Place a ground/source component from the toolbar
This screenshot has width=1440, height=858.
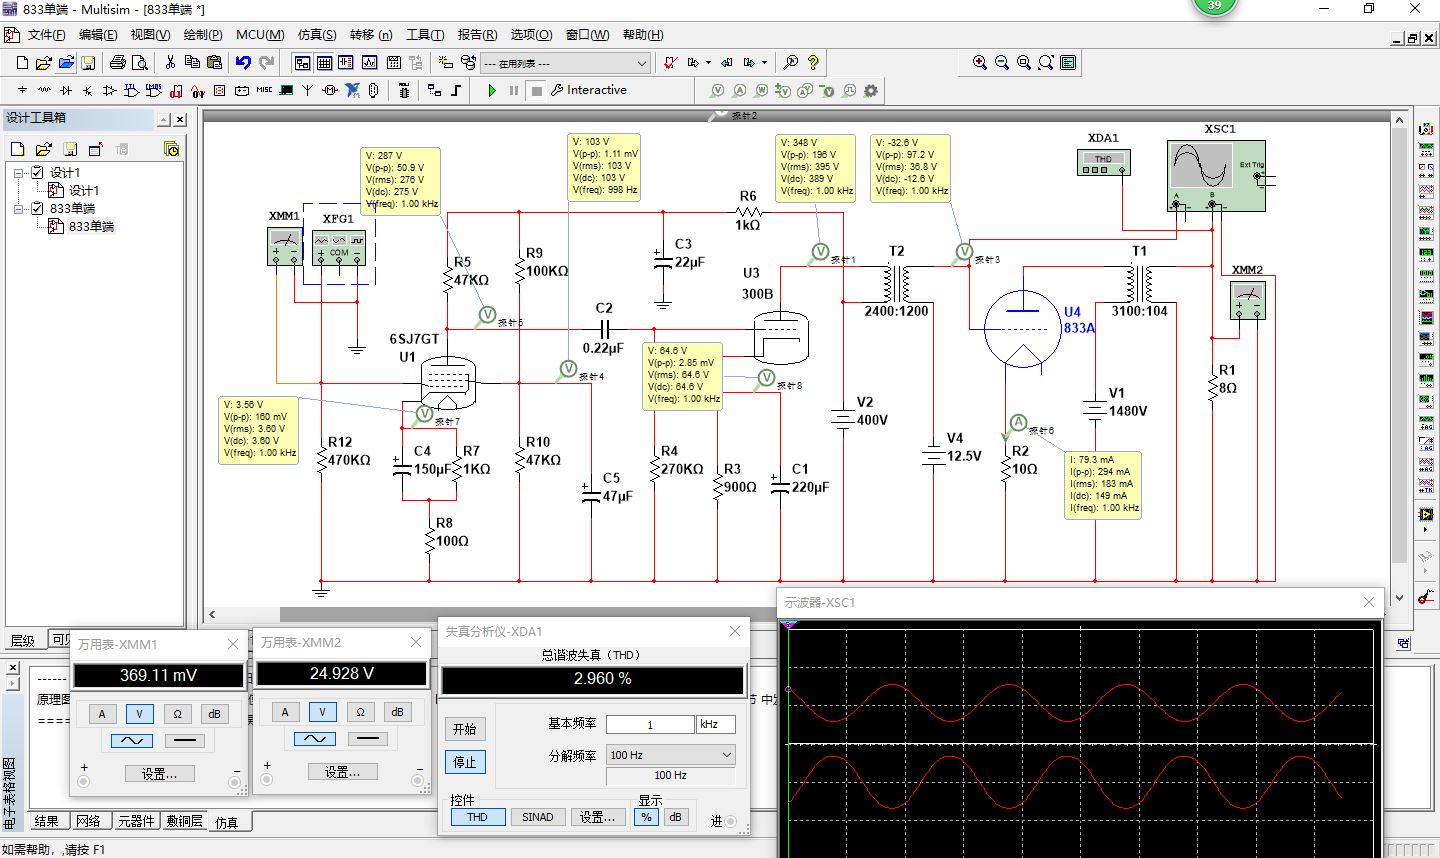coord(22,90)
